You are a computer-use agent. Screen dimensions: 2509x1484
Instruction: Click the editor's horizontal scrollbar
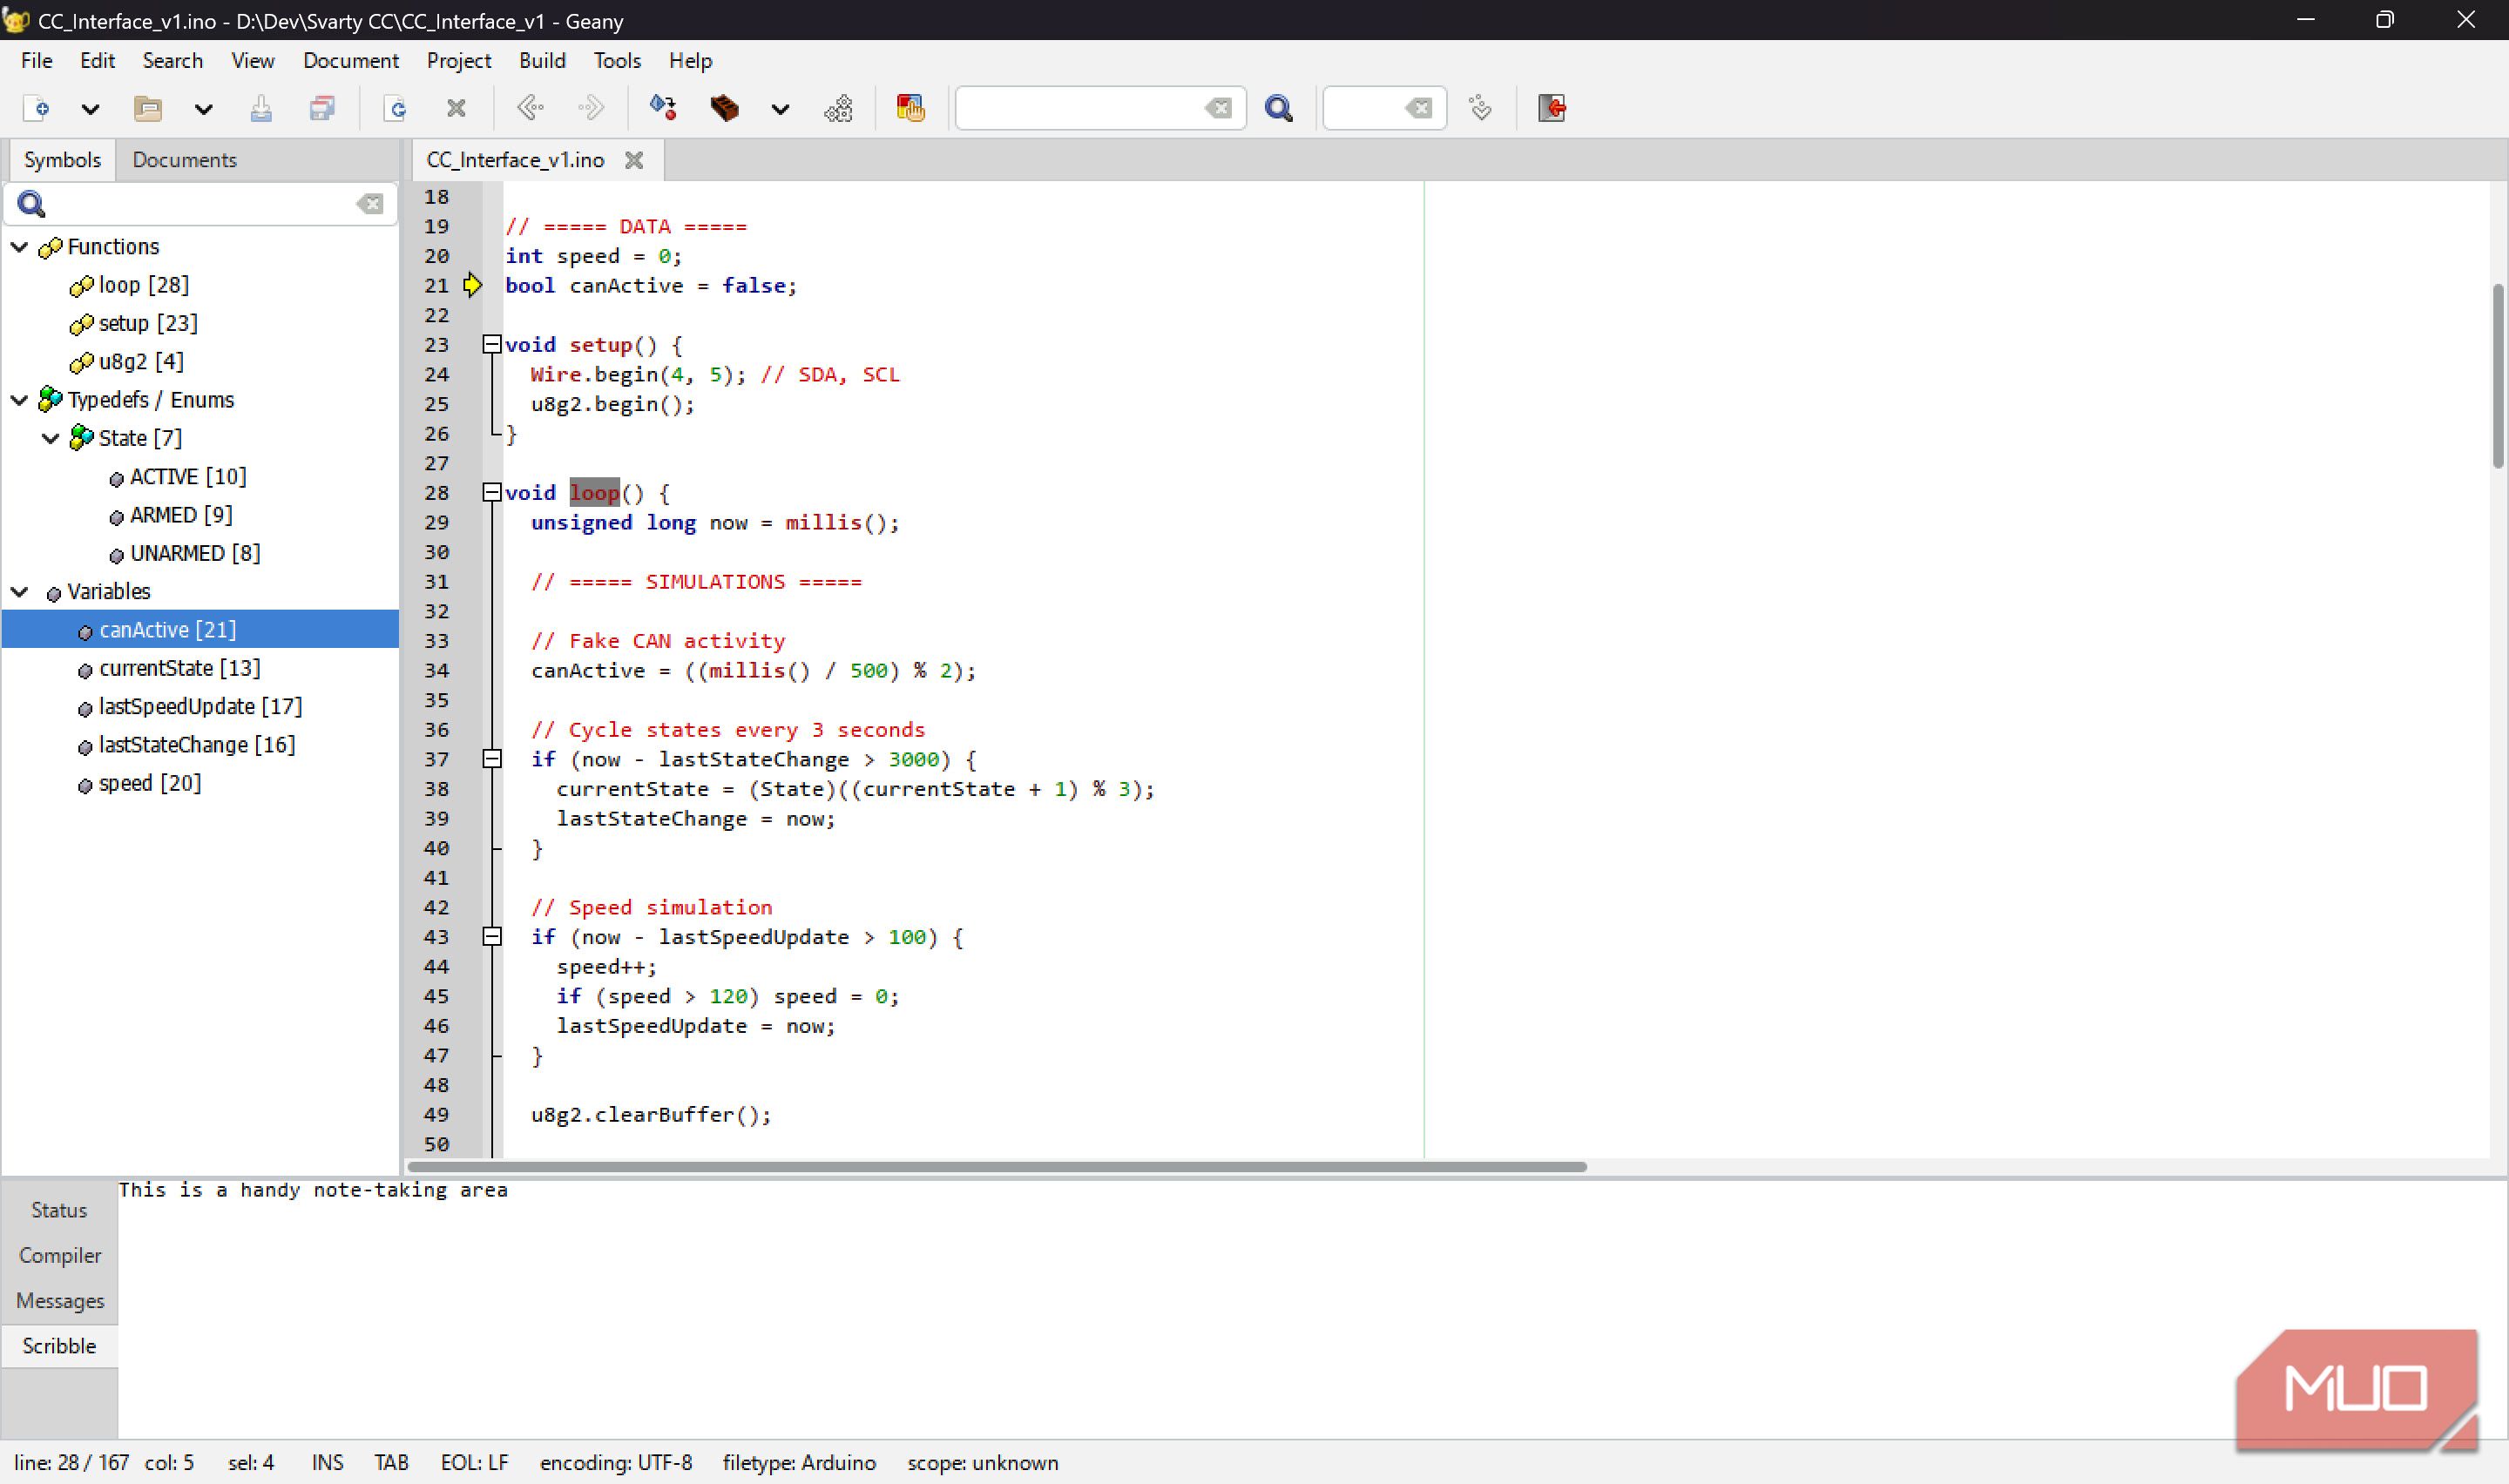[997, 1167]
